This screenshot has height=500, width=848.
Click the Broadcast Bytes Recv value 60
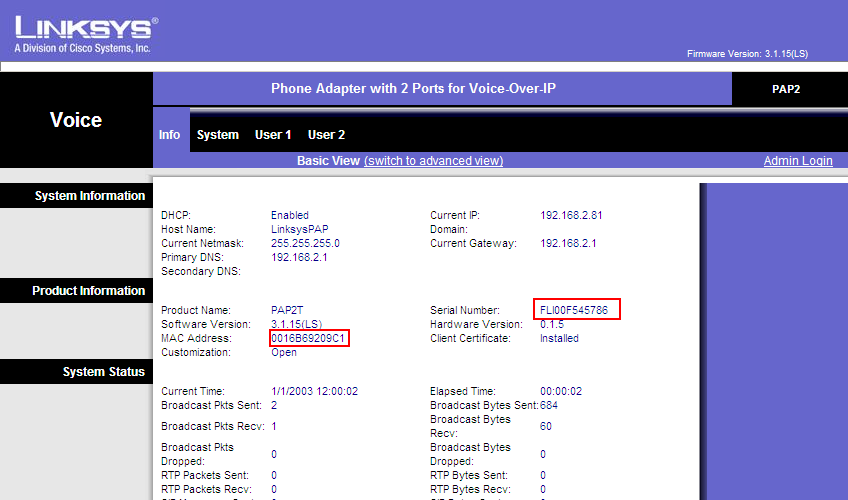pos(546,426)
